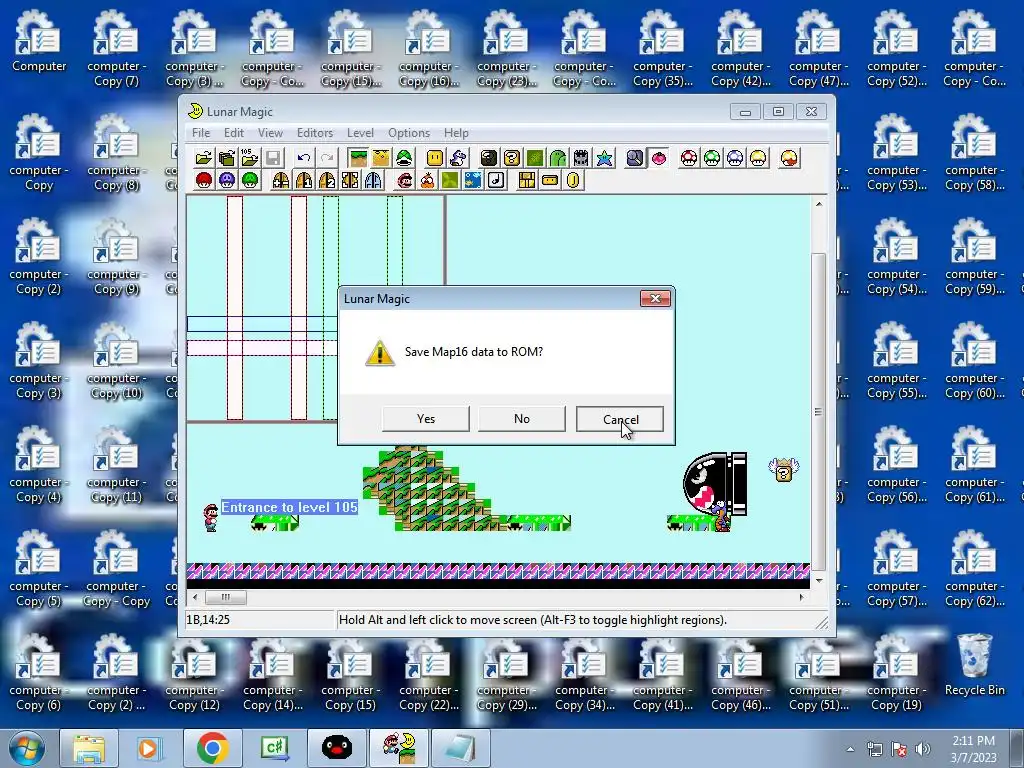The image size is (1024, 768).
Task: Open the File menu
Action: 200,133
